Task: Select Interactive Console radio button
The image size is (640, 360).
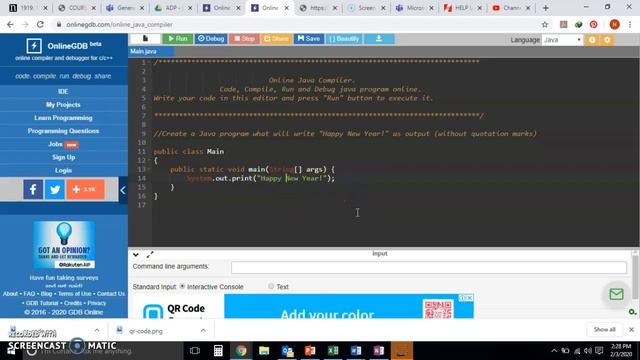Action: click(x=182, y=287)
